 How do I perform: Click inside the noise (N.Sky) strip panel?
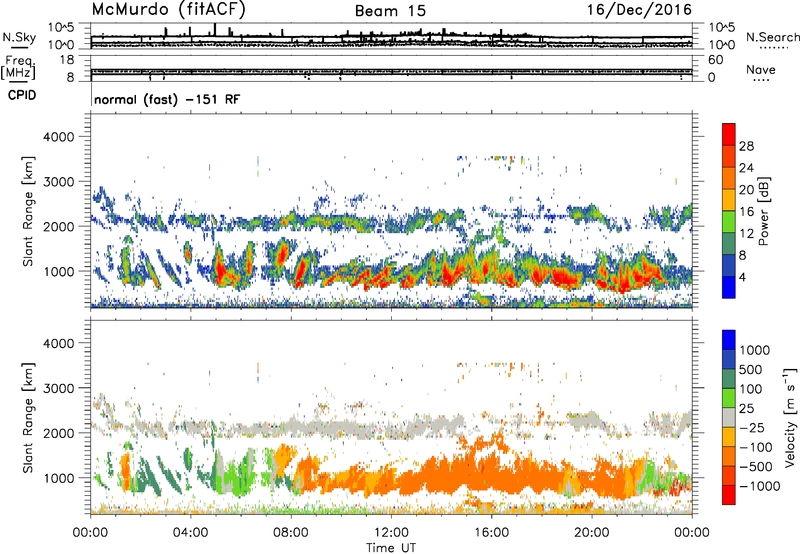tap(391, 36)
